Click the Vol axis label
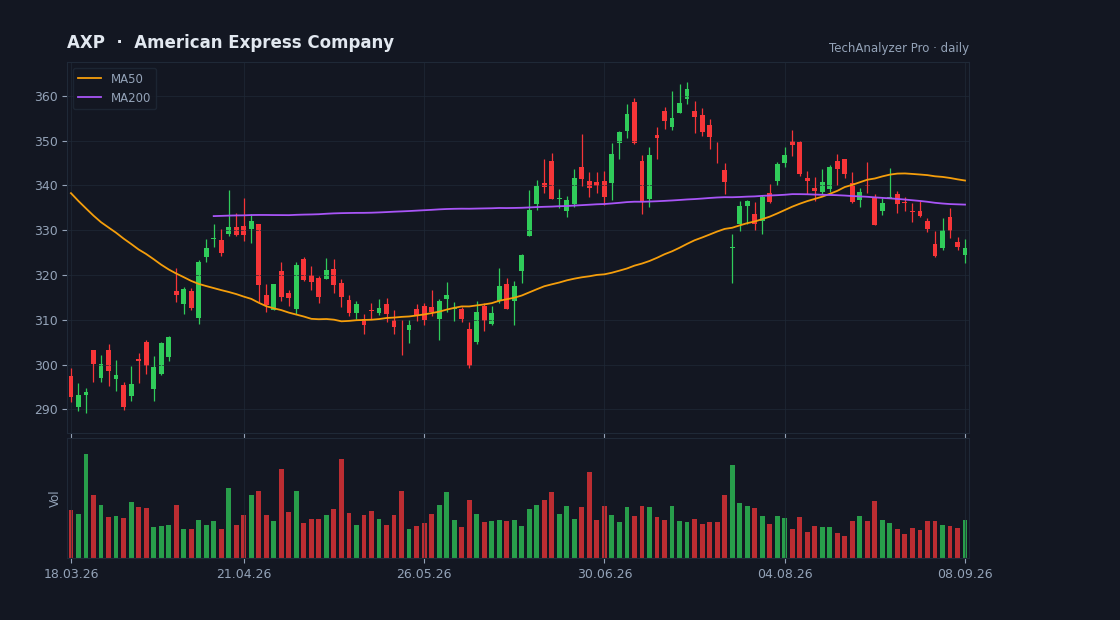1120x620 pixels. coord(54,499)
